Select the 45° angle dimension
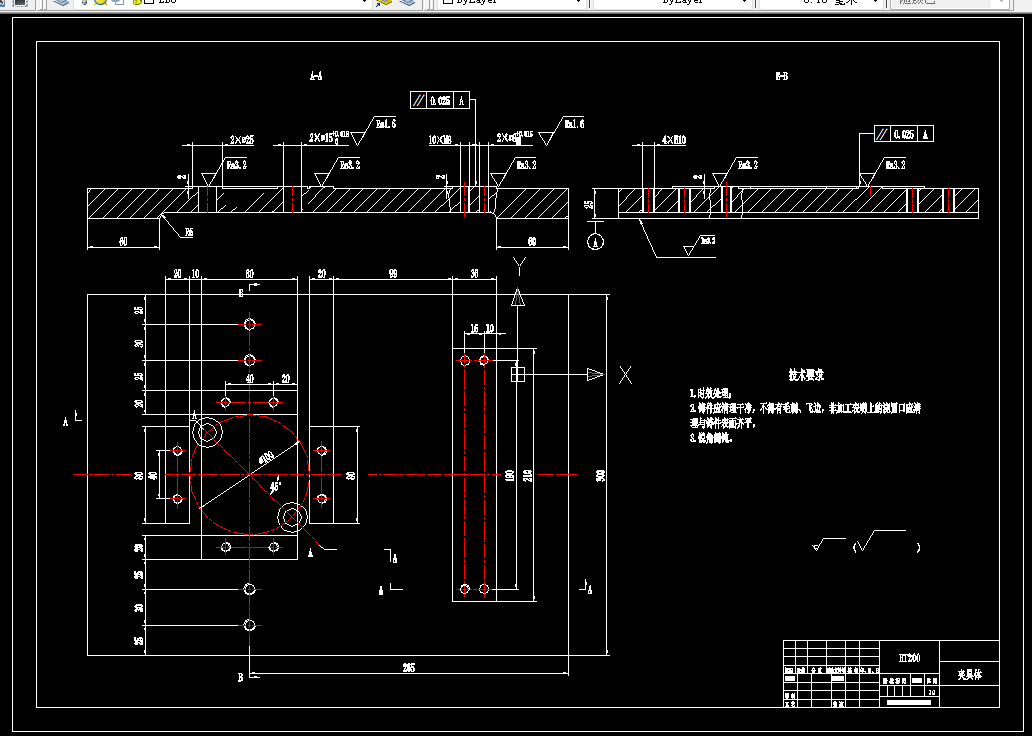The image size is (1032, 736). 275,486
